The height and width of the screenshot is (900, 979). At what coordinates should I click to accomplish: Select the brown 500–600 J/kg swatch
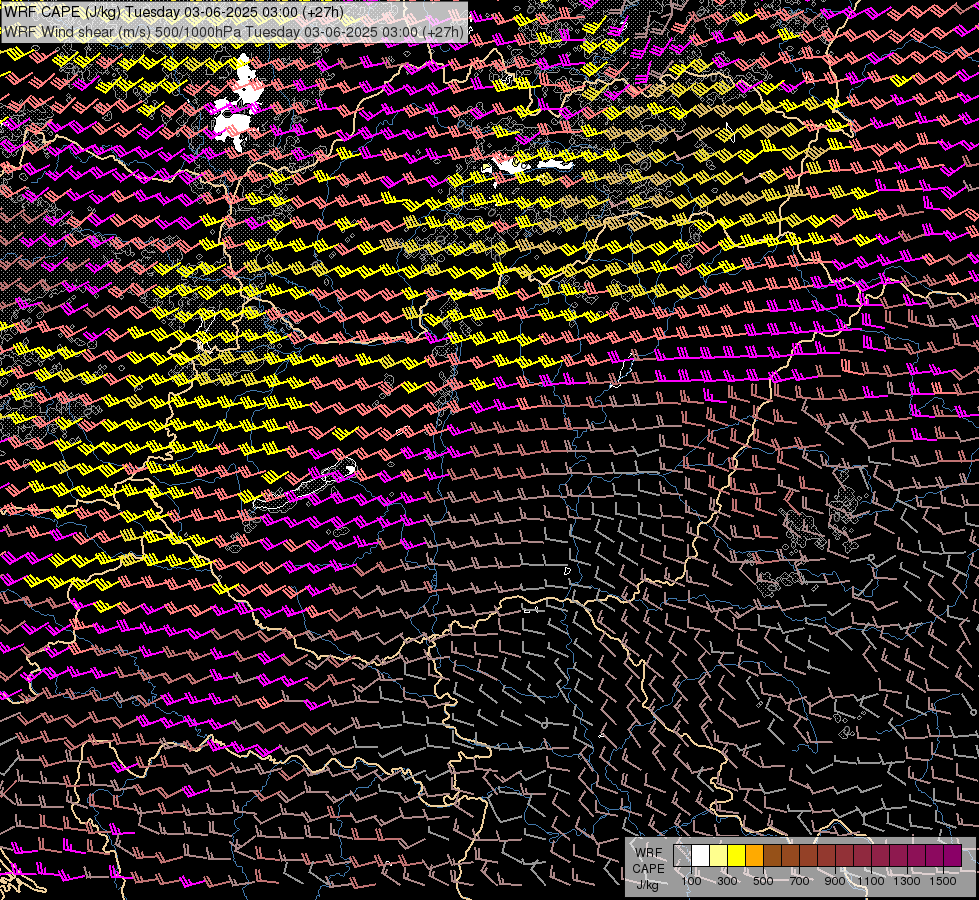coord(772,856)
